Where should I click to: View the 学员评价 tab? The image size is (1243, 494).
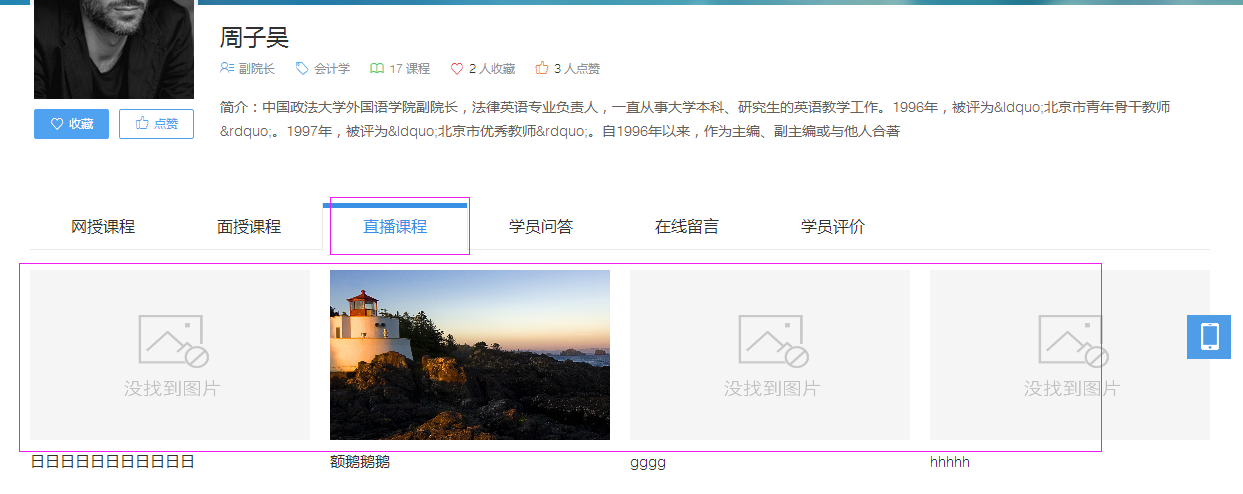(x=833, y=227)
